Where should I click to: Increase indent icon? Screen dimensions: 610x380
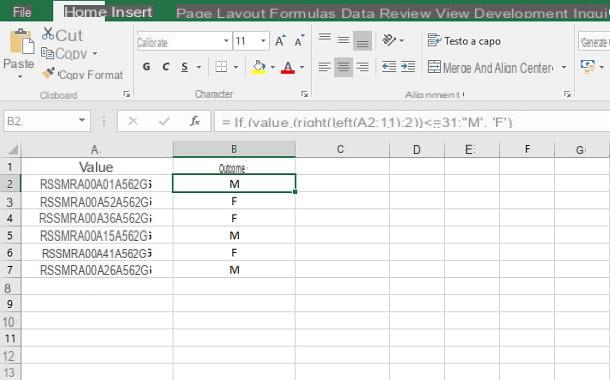tap(408, 67)
